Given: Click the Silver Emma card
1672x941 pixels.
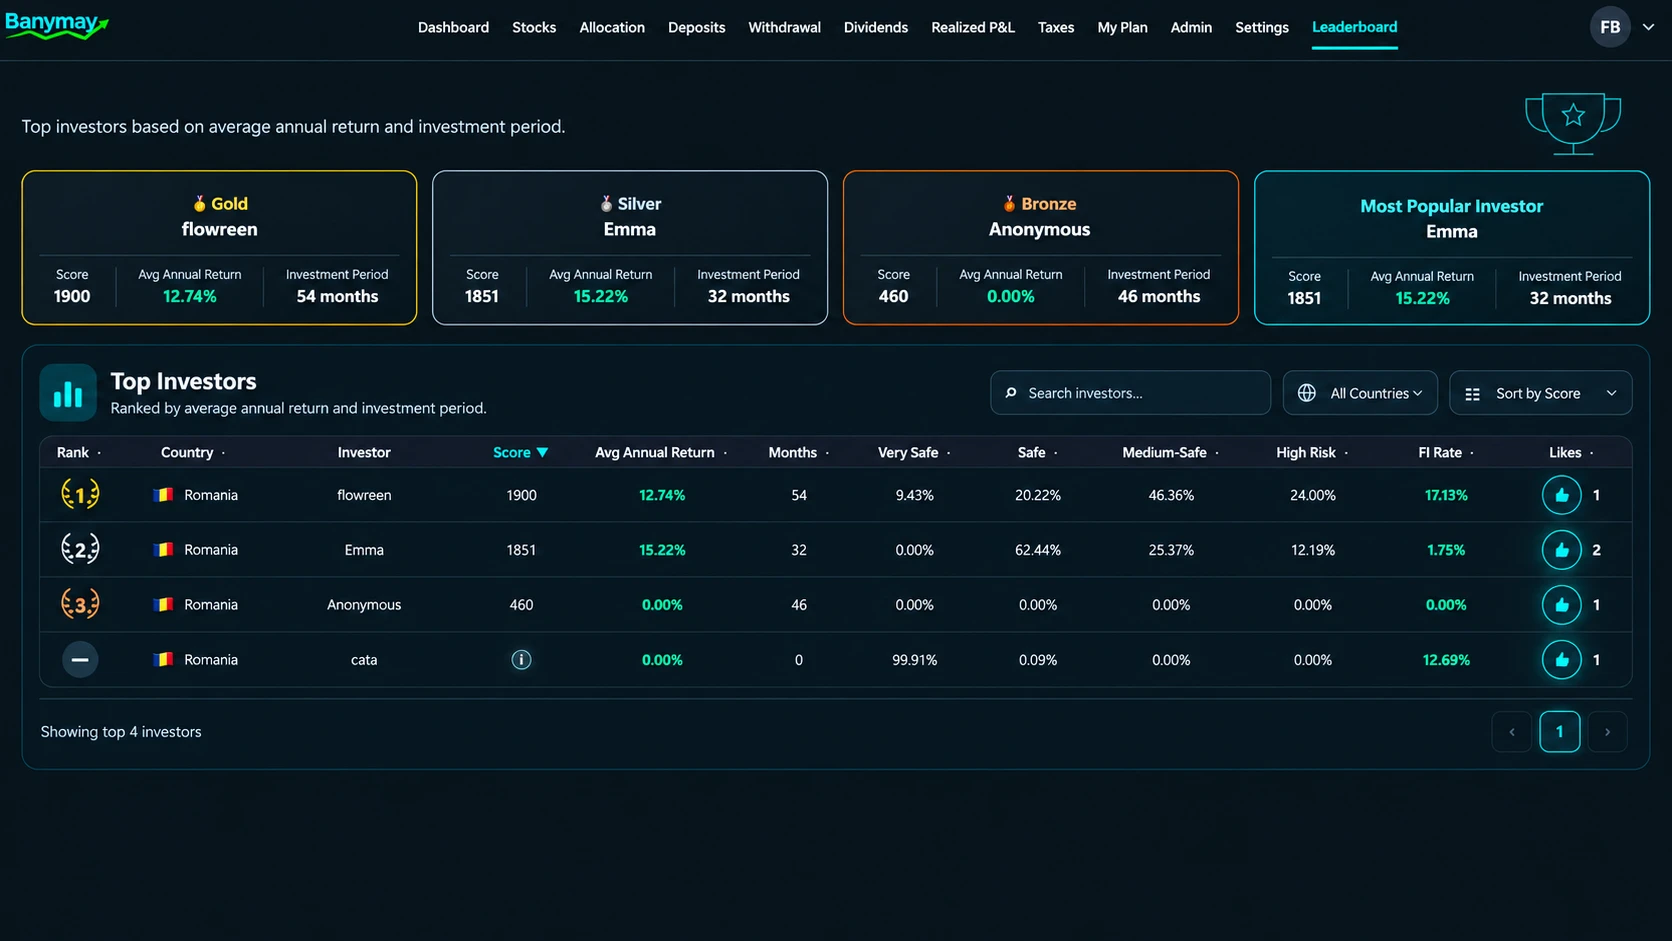Looking at the screenshot, I should click(x=630, y=247).
